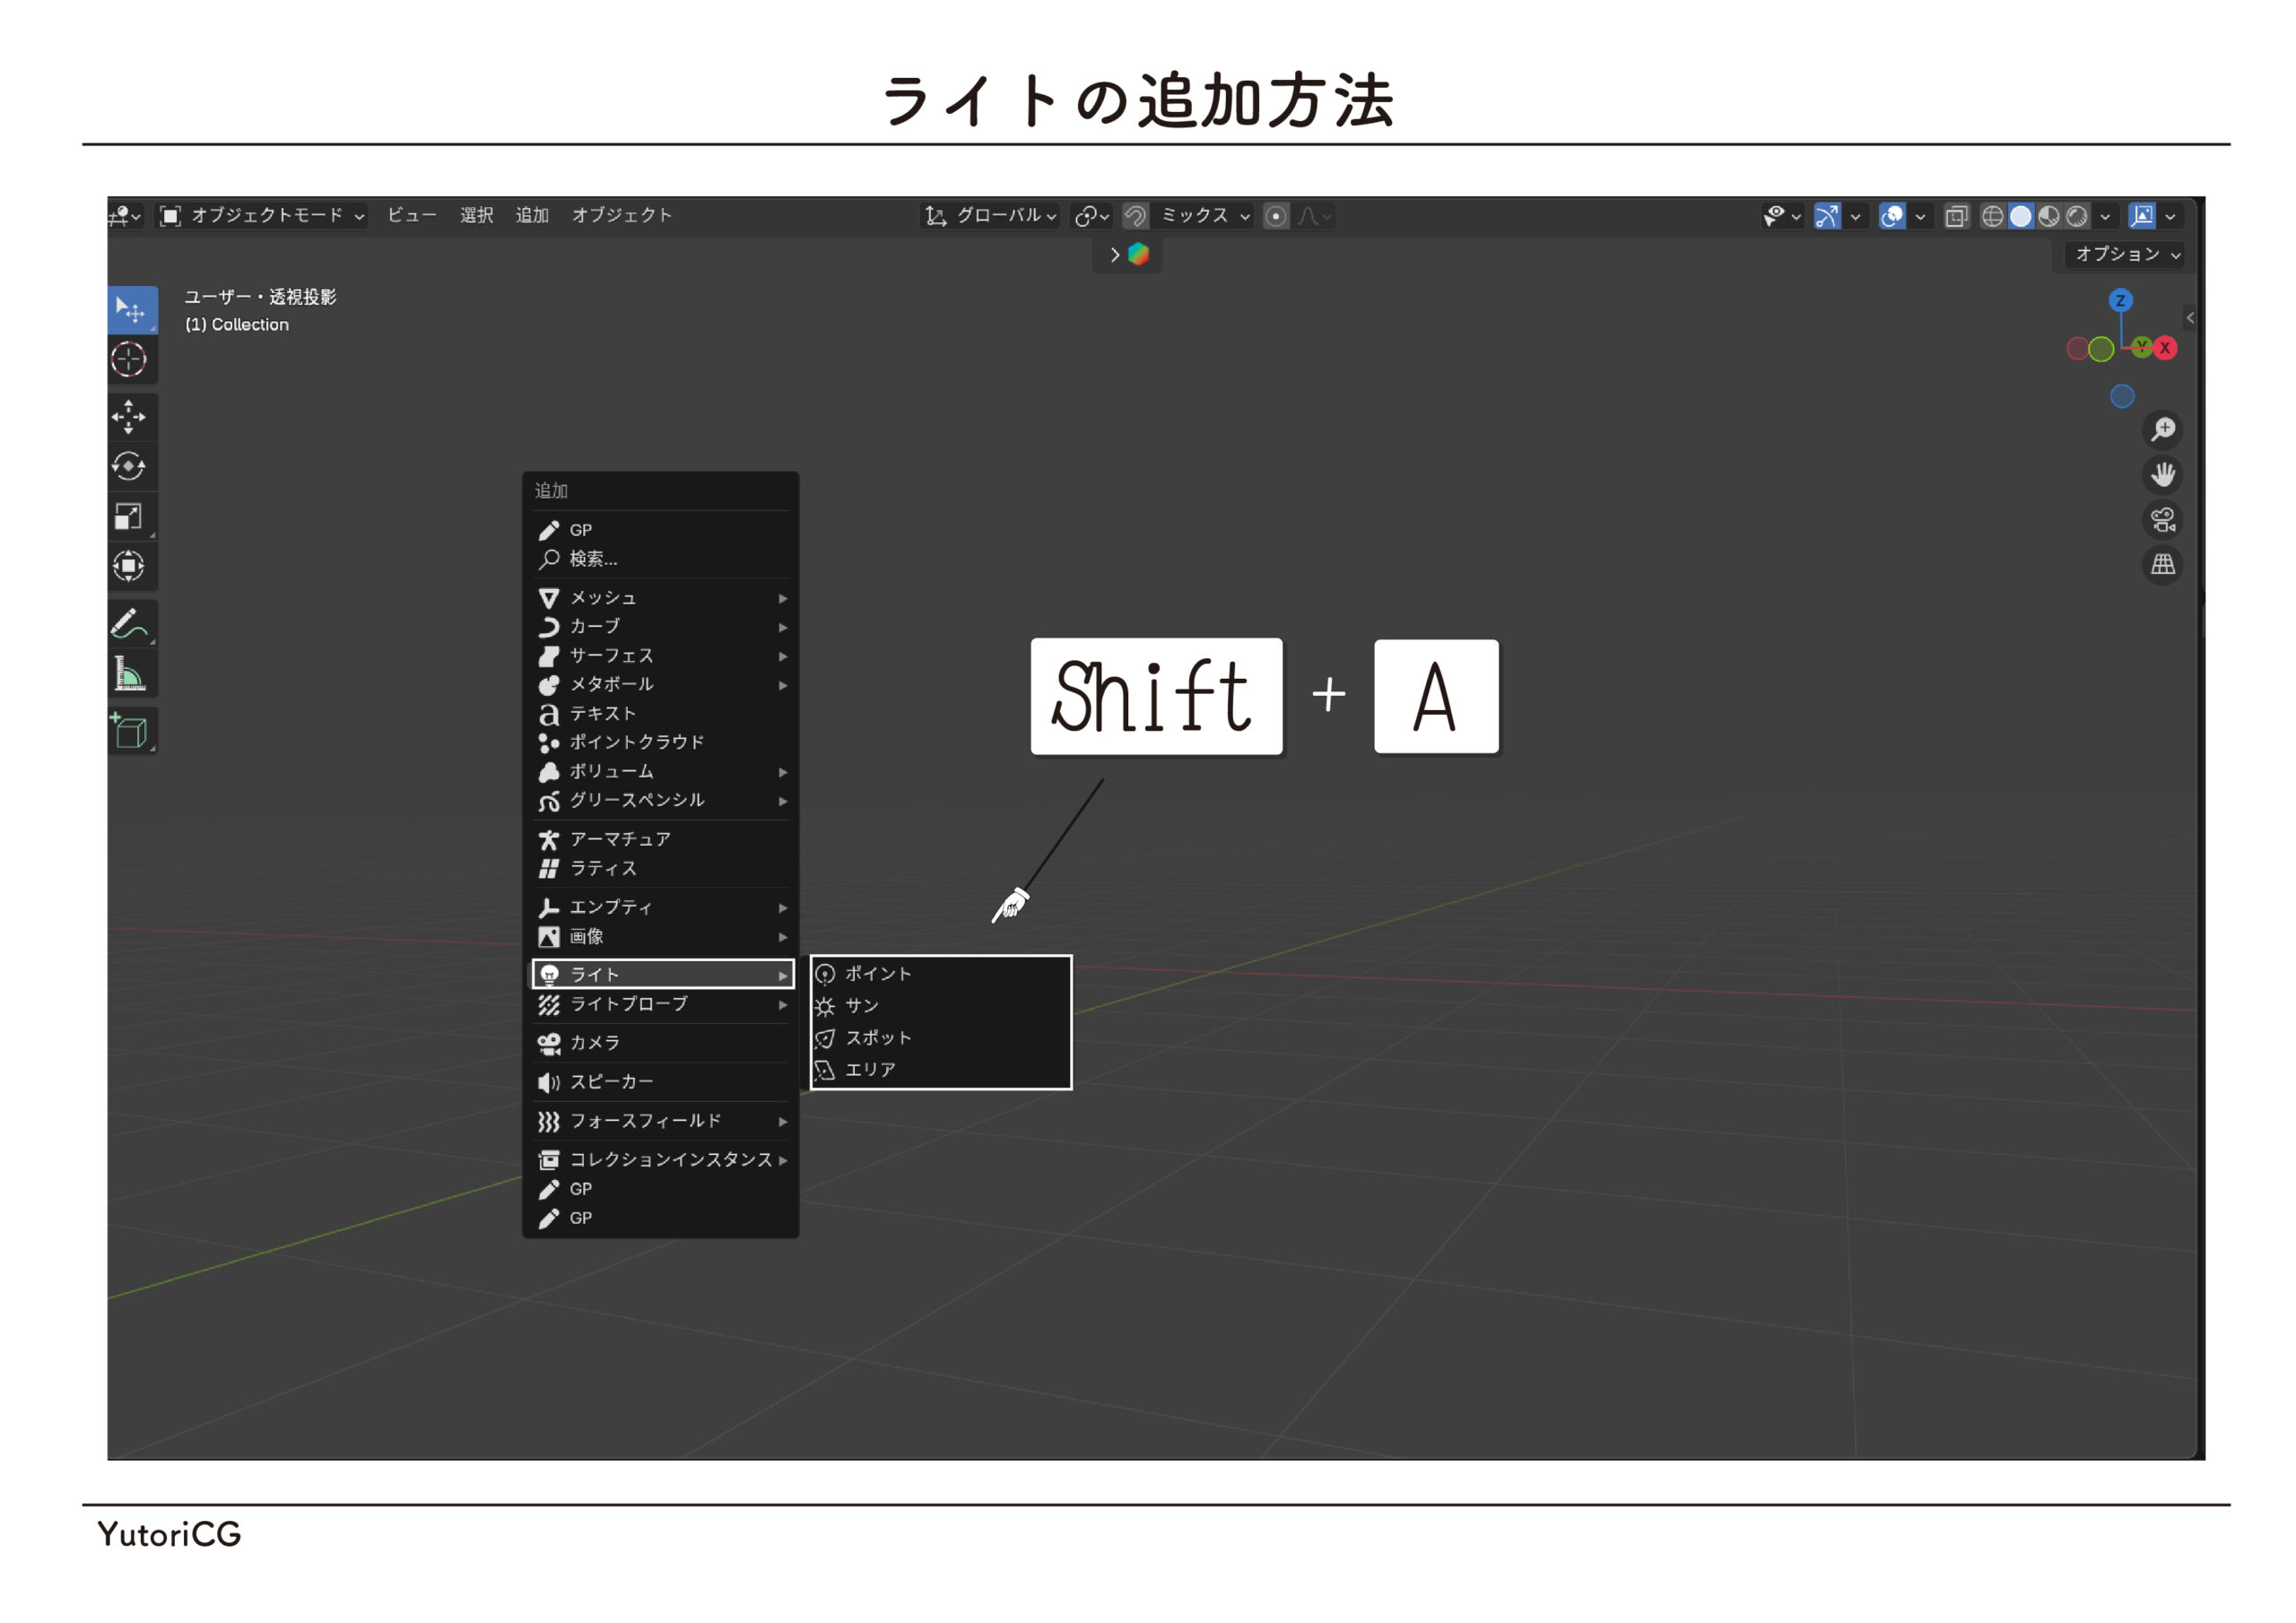2296x1623 pixels.
Task: Click 検索... in the add menu
Action: tap(593, 559)
